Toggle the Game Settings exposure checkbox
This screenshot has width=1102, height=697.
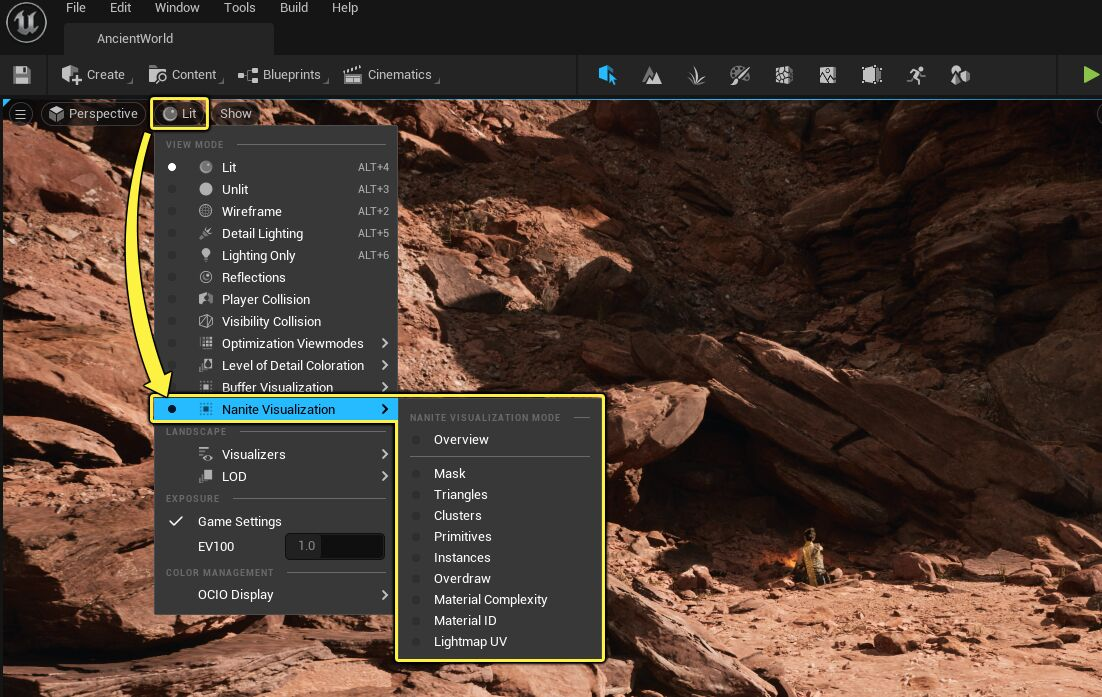(176, 521)
